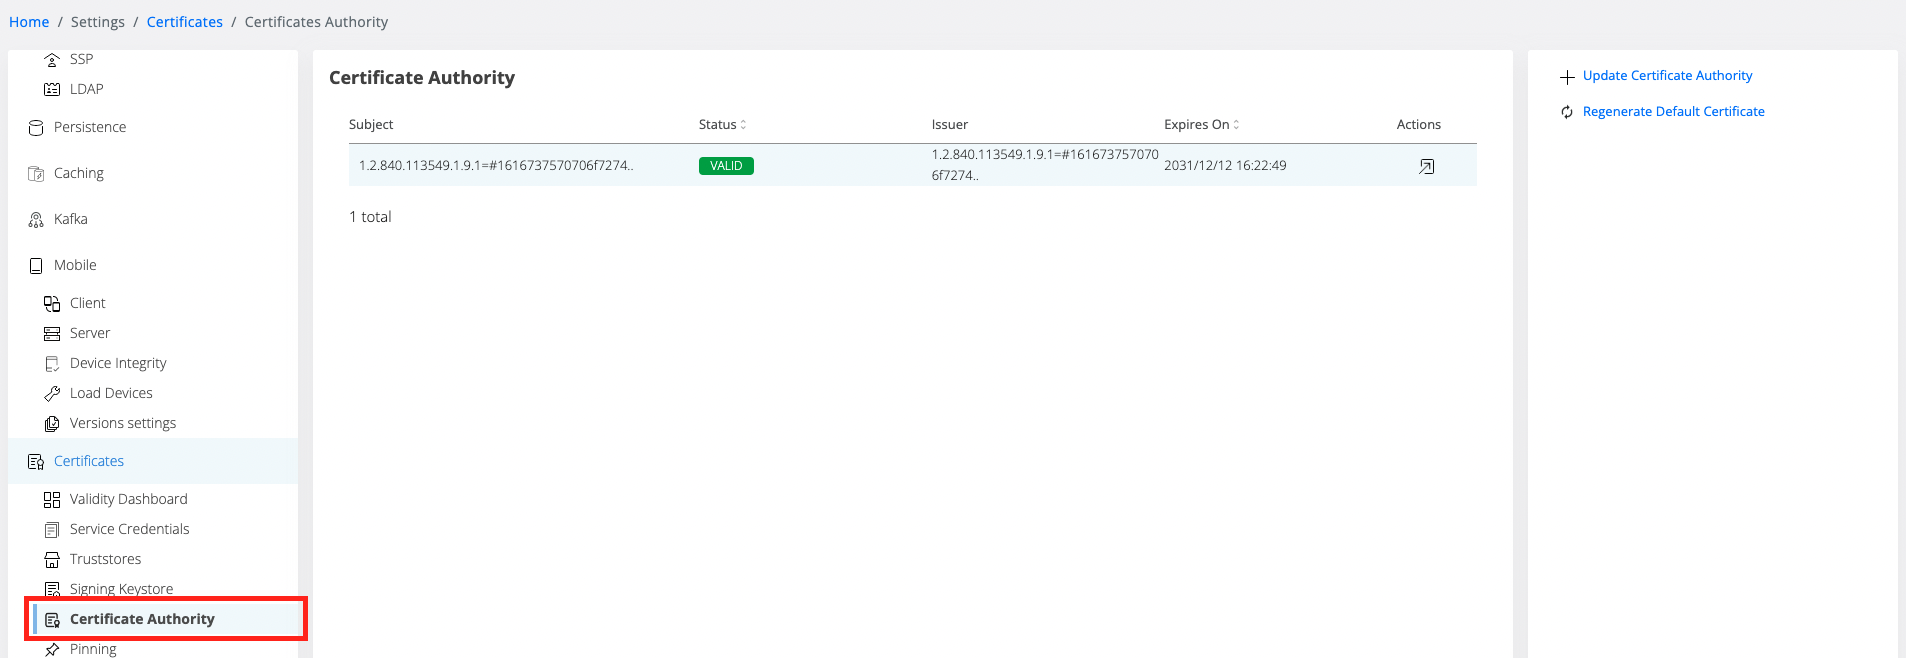Image resolution: width=1906 pixels, height=658 pixels.
Task: Open Service Credentials menu item
Action: pyautogui.click(x=129, y=529)
